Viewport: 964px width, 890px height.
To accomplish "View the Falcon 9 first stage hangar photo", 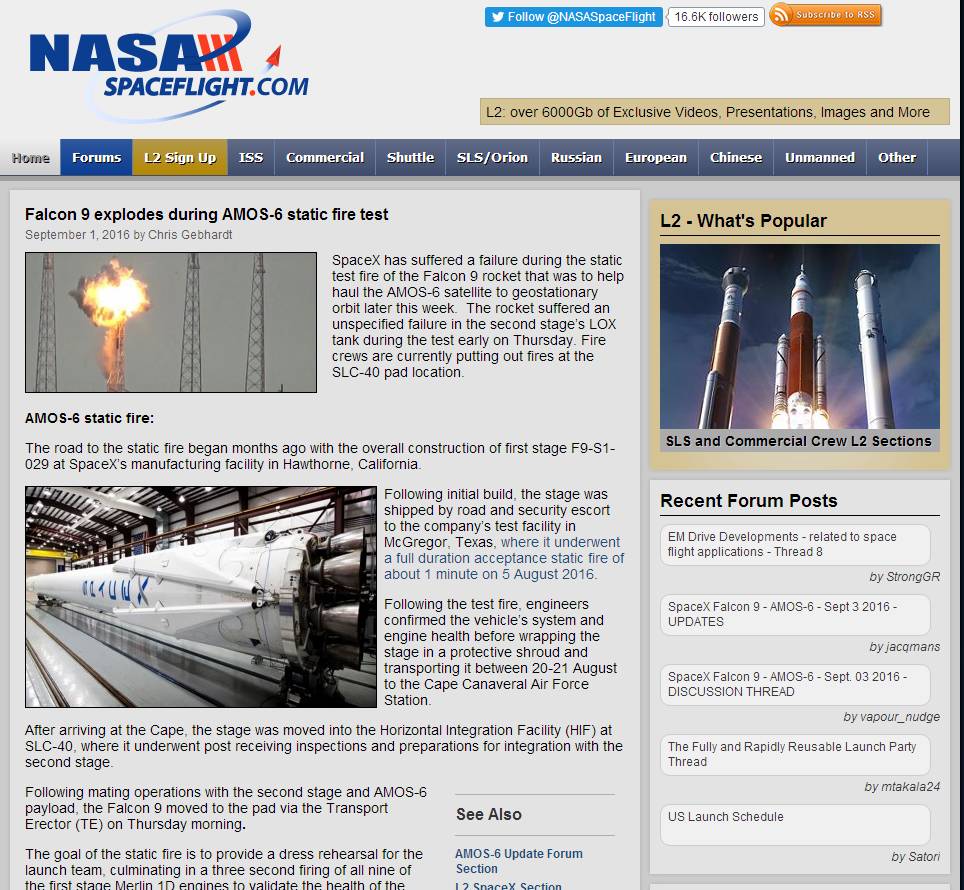I will [x=200, y=597].
